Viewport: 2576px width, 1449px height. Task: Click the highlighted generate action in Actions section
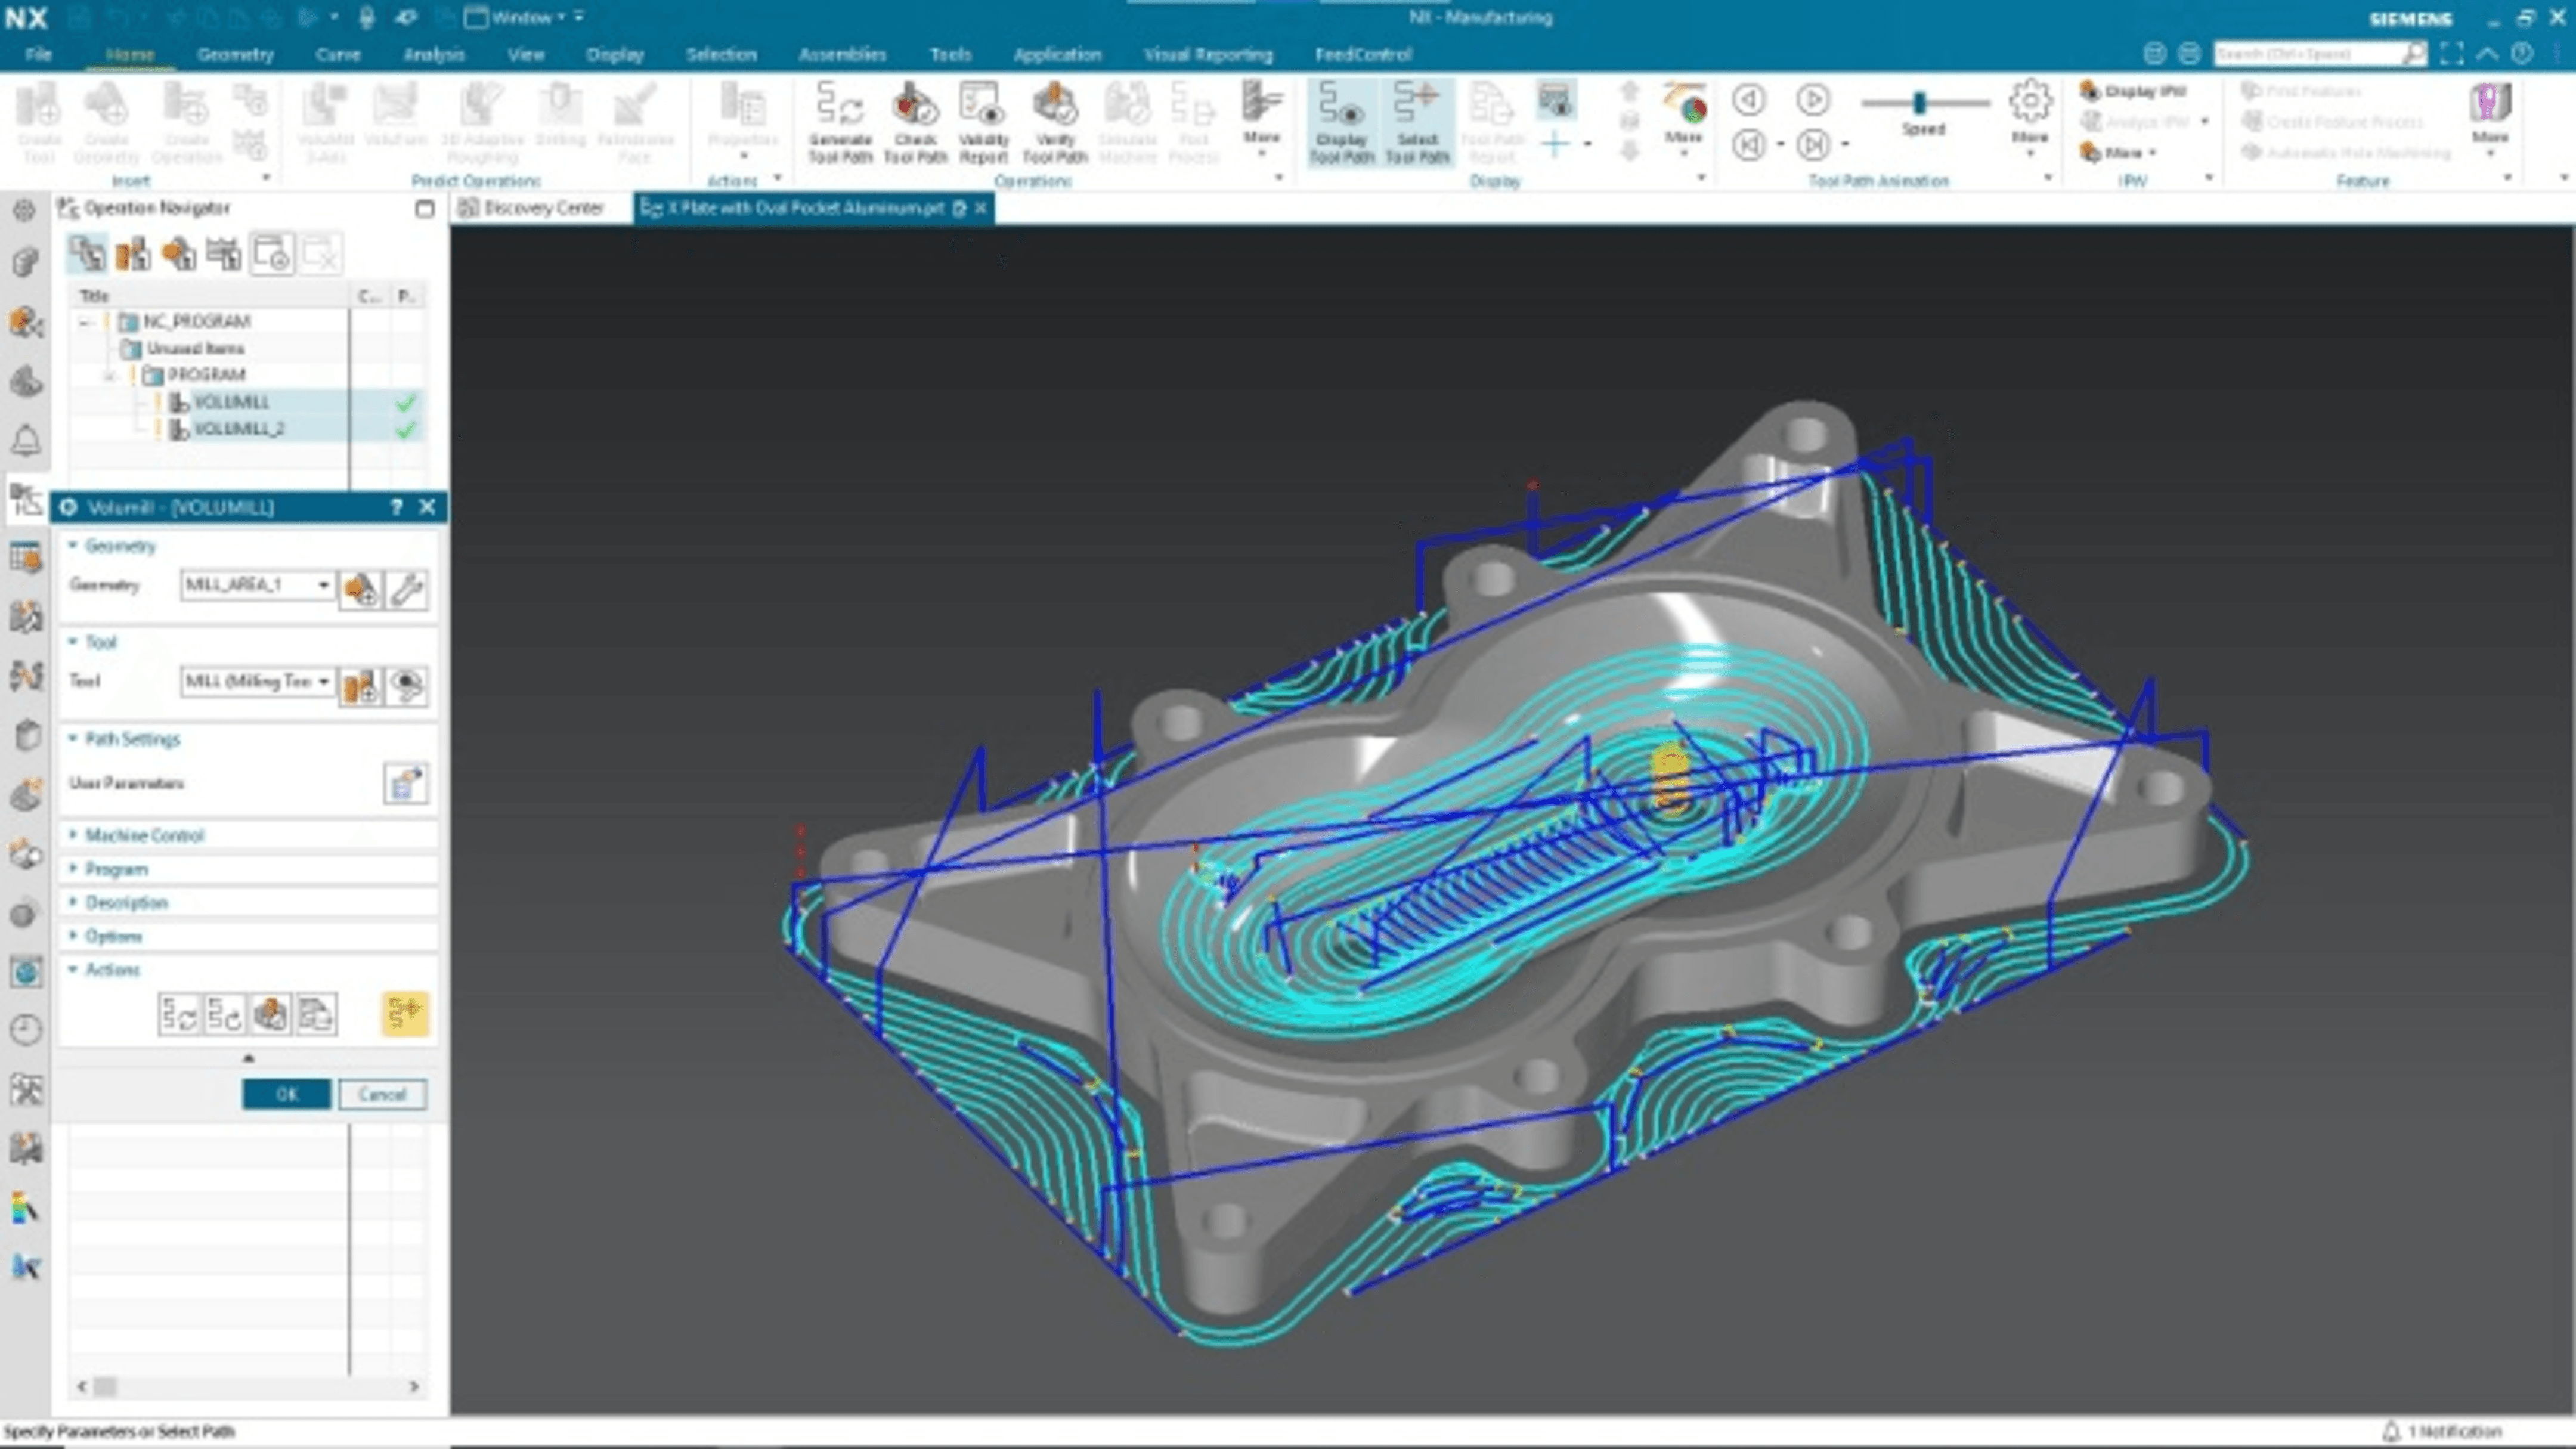(405, 1013)
